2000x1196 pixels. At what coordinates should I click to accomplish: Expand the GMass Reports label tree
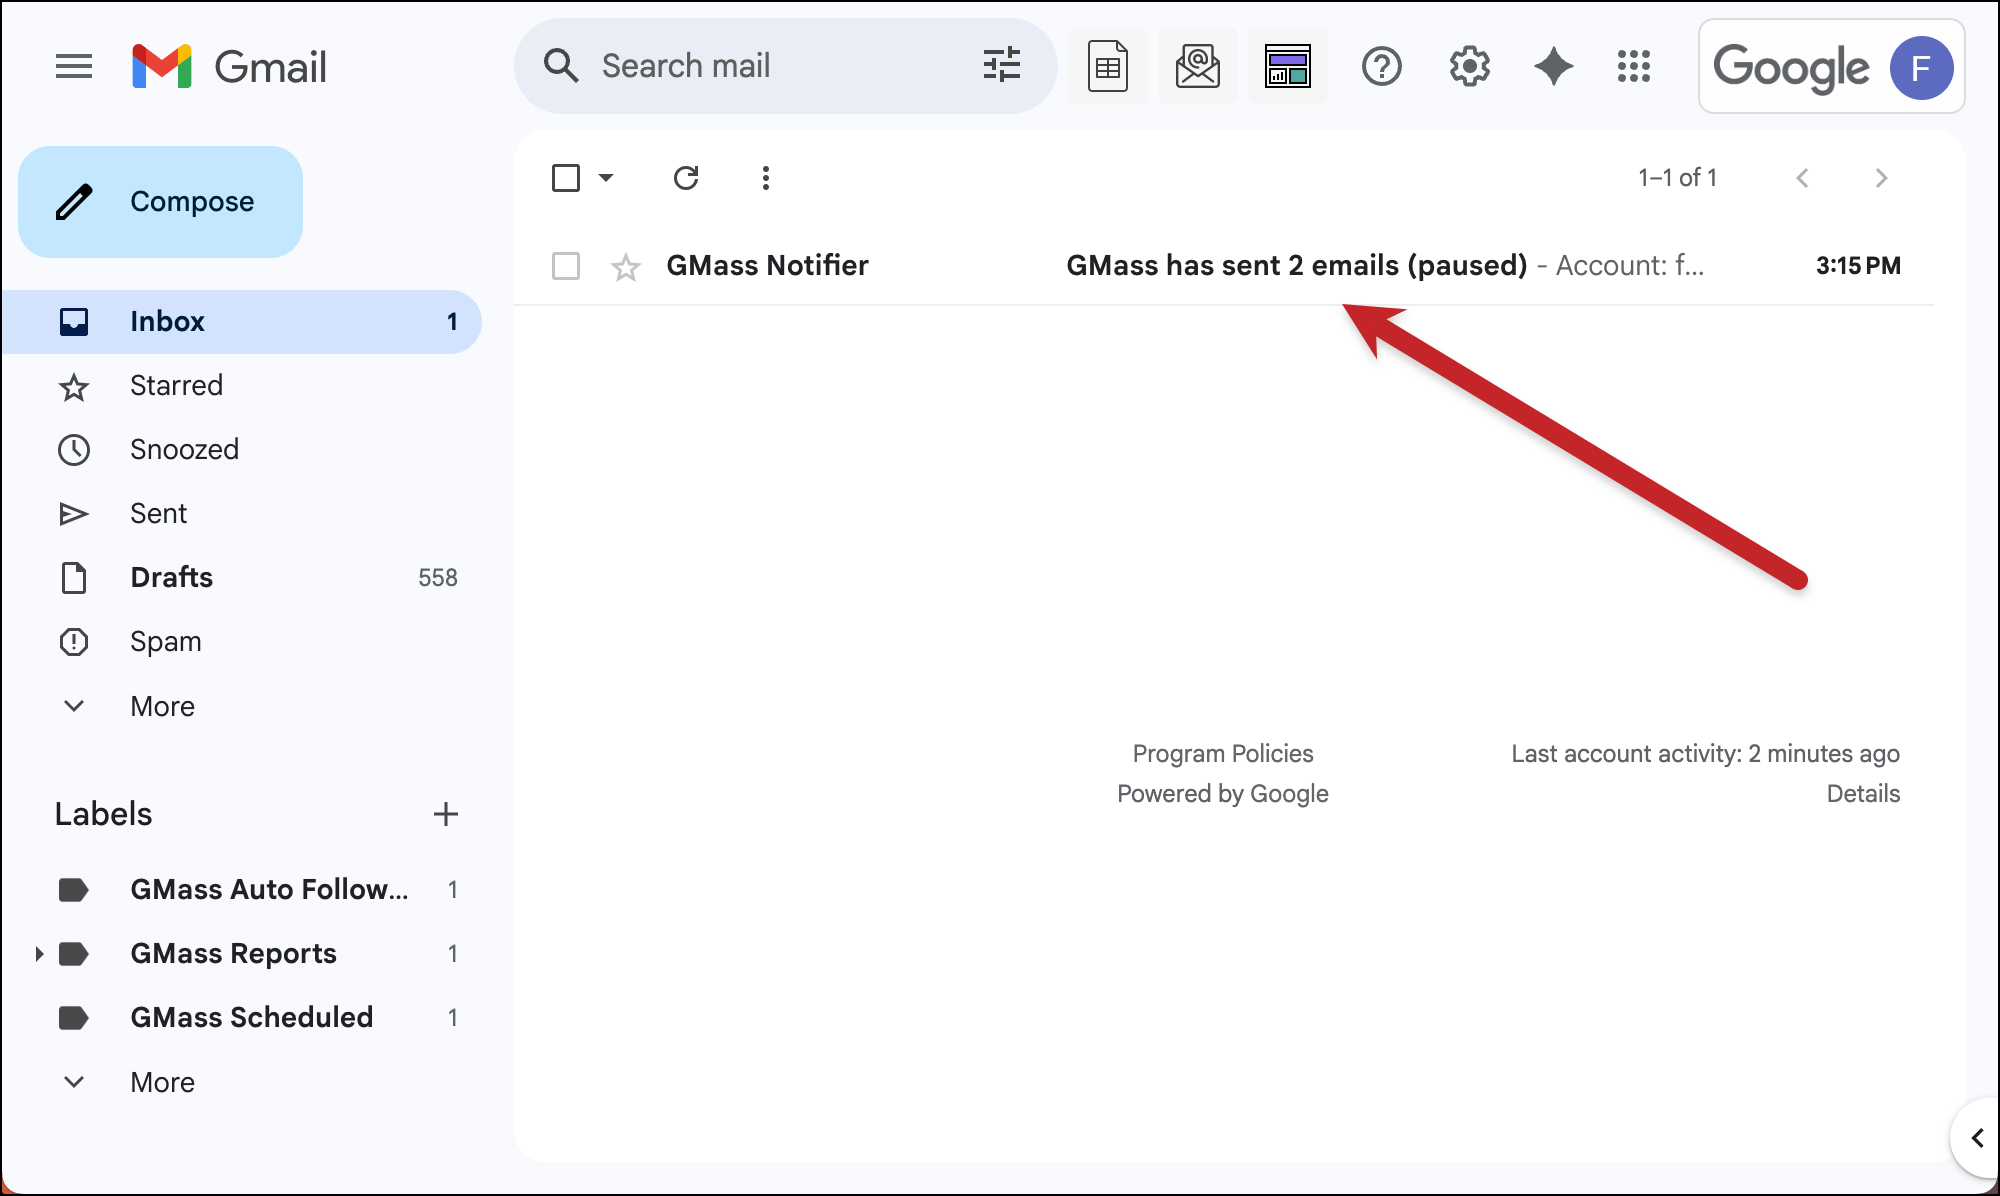point(39,954)
